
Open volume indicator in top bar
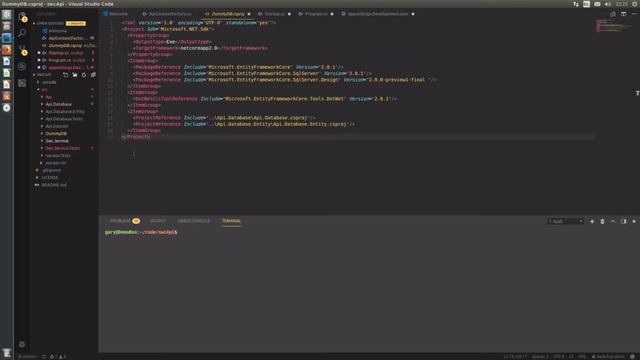coord(607,4)
